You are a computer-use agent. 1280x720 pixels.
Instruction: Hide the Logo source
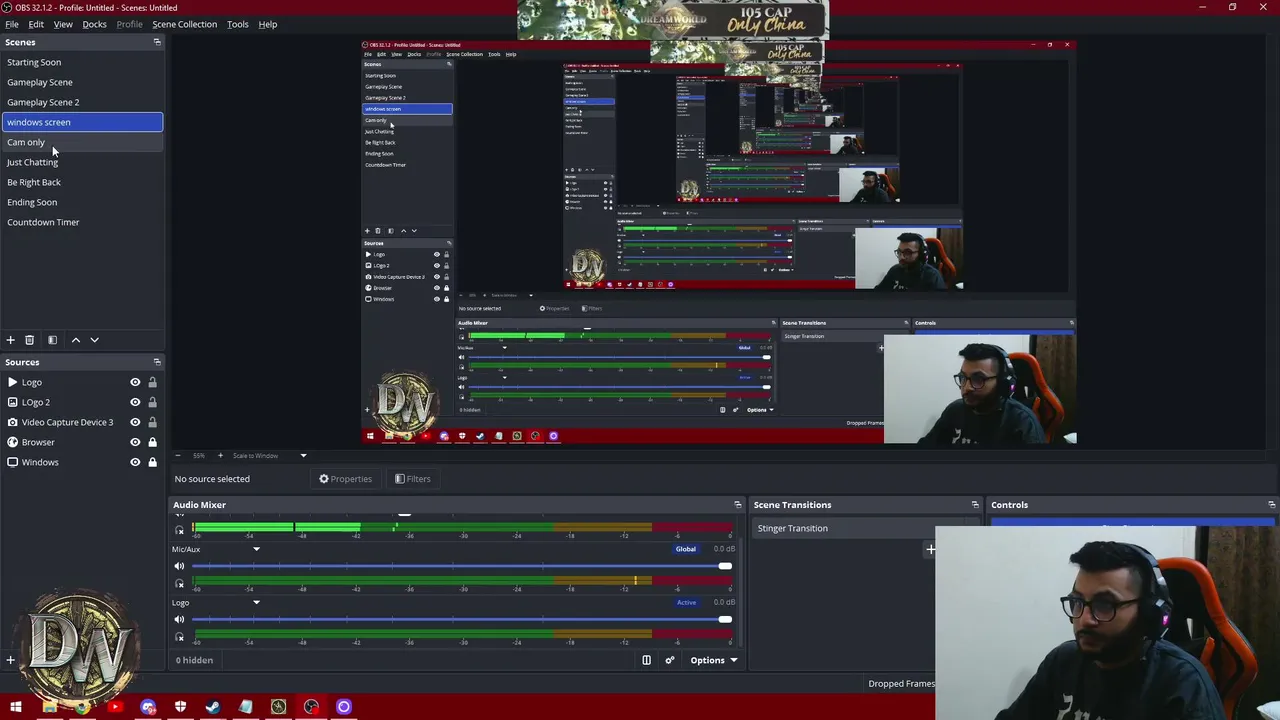[135, 382]
